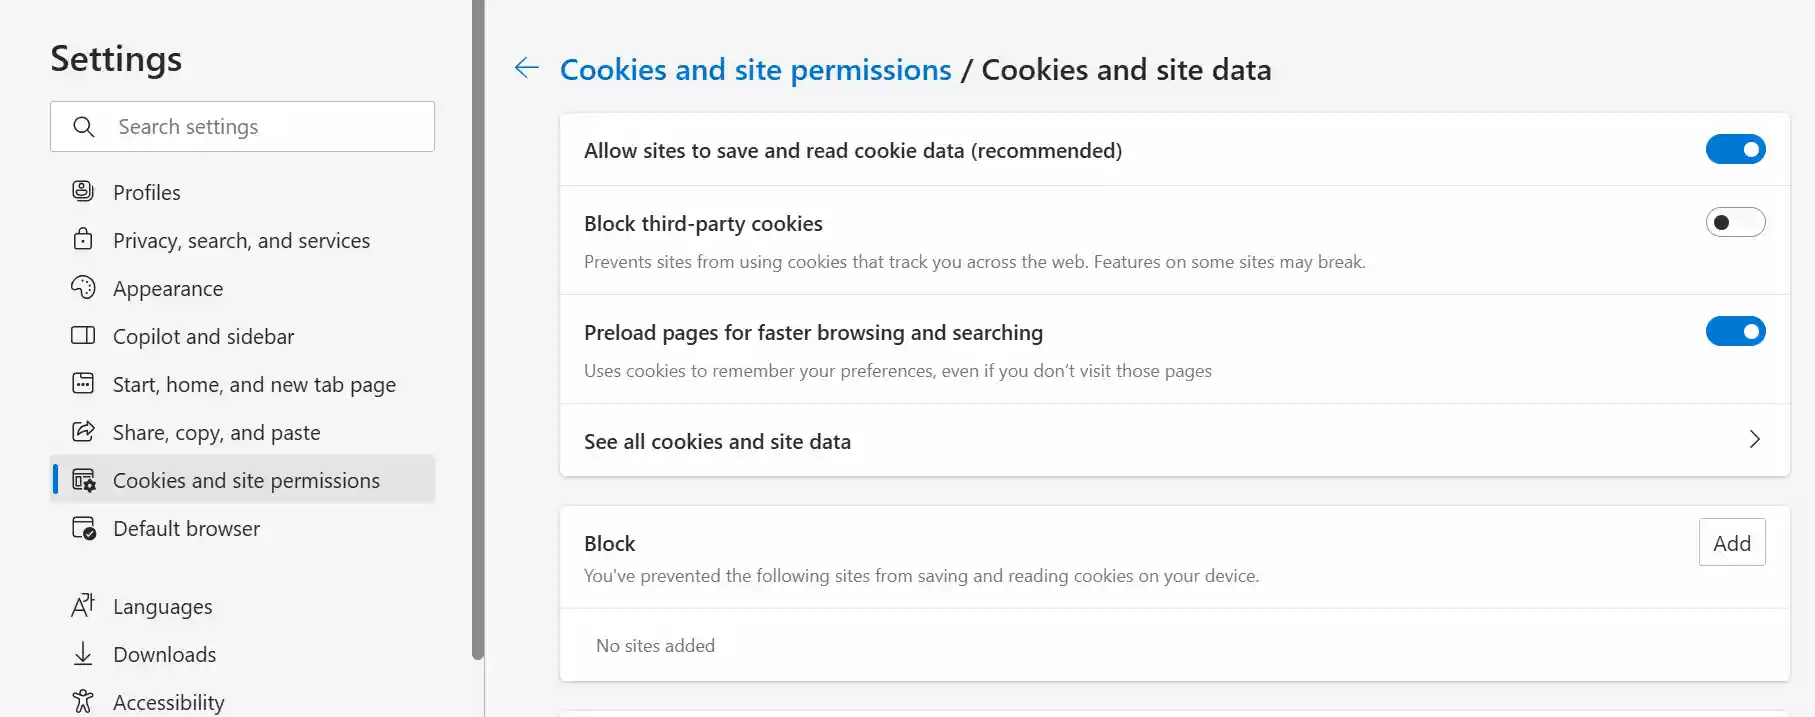Screen dimensions: 1815x717
Task: Select Cookies and site permissions in sidebar
Action: pos(246,480)
